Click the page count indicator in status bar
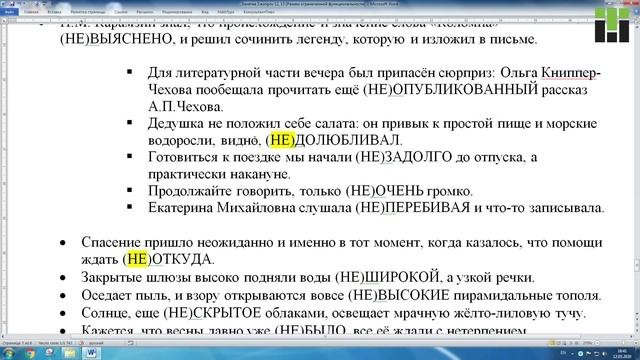Image resolution: width=640 pixels, height=360 pixels. [x=17, y=343]
